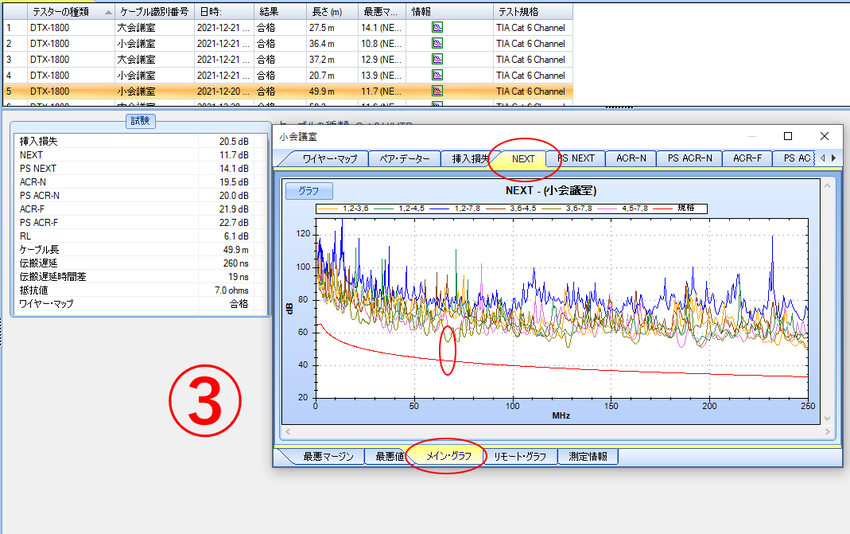Click the グラフ button
The image size is (850, 534).
308,191
